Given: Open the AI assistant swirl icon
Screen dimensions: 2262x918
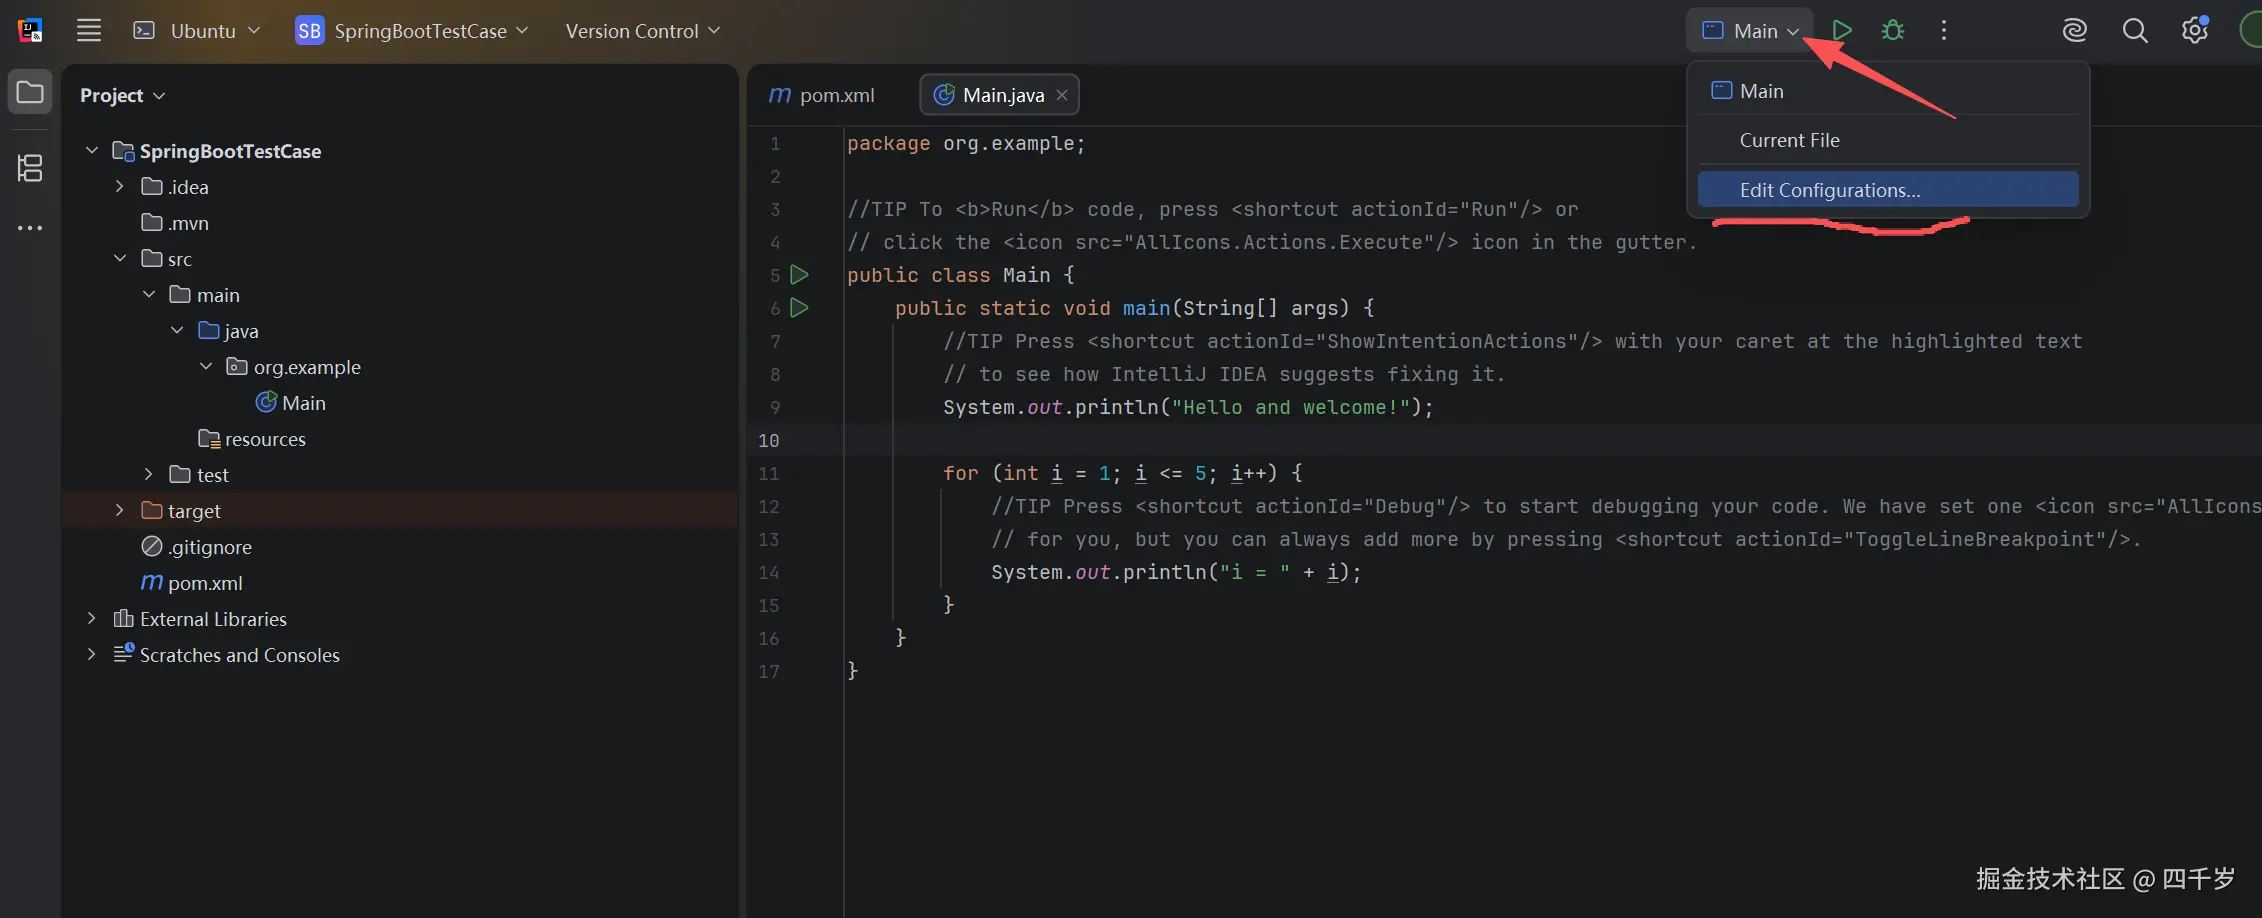Looking at the screenshot, I should point(2074,30).
